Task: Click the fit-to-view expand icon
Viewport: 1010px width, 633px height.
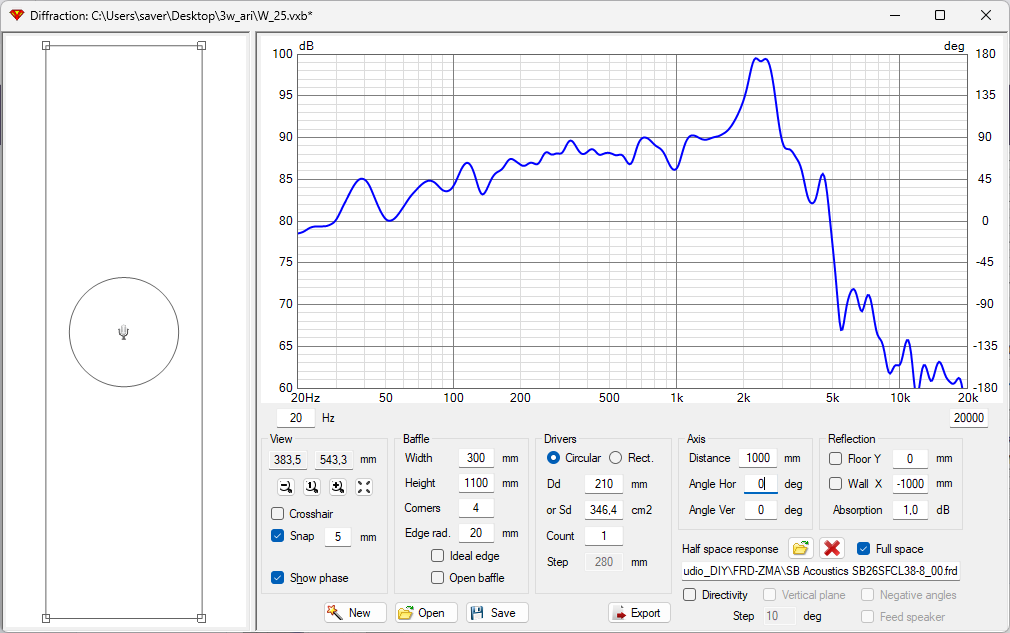Action: pyautogui.click(x=364, y=487)
